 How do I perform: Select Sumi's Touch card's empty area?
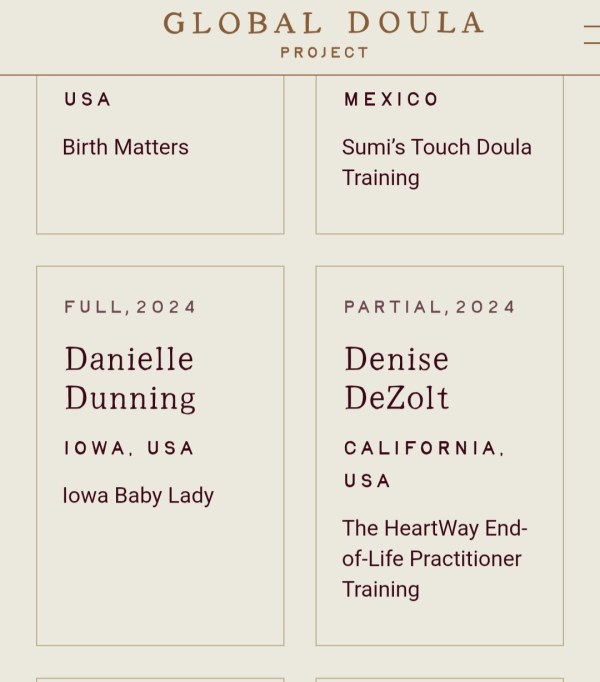[x=439, y=213]
